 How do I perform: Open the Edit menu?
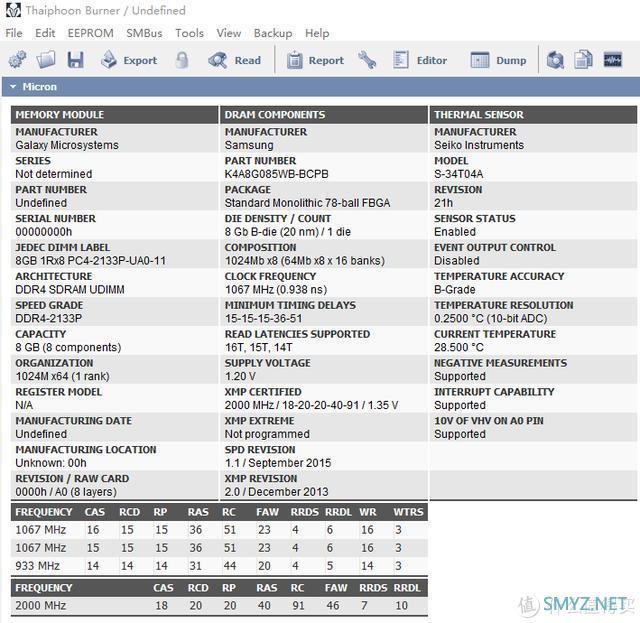pyautogui.click(x=45, y=33)
